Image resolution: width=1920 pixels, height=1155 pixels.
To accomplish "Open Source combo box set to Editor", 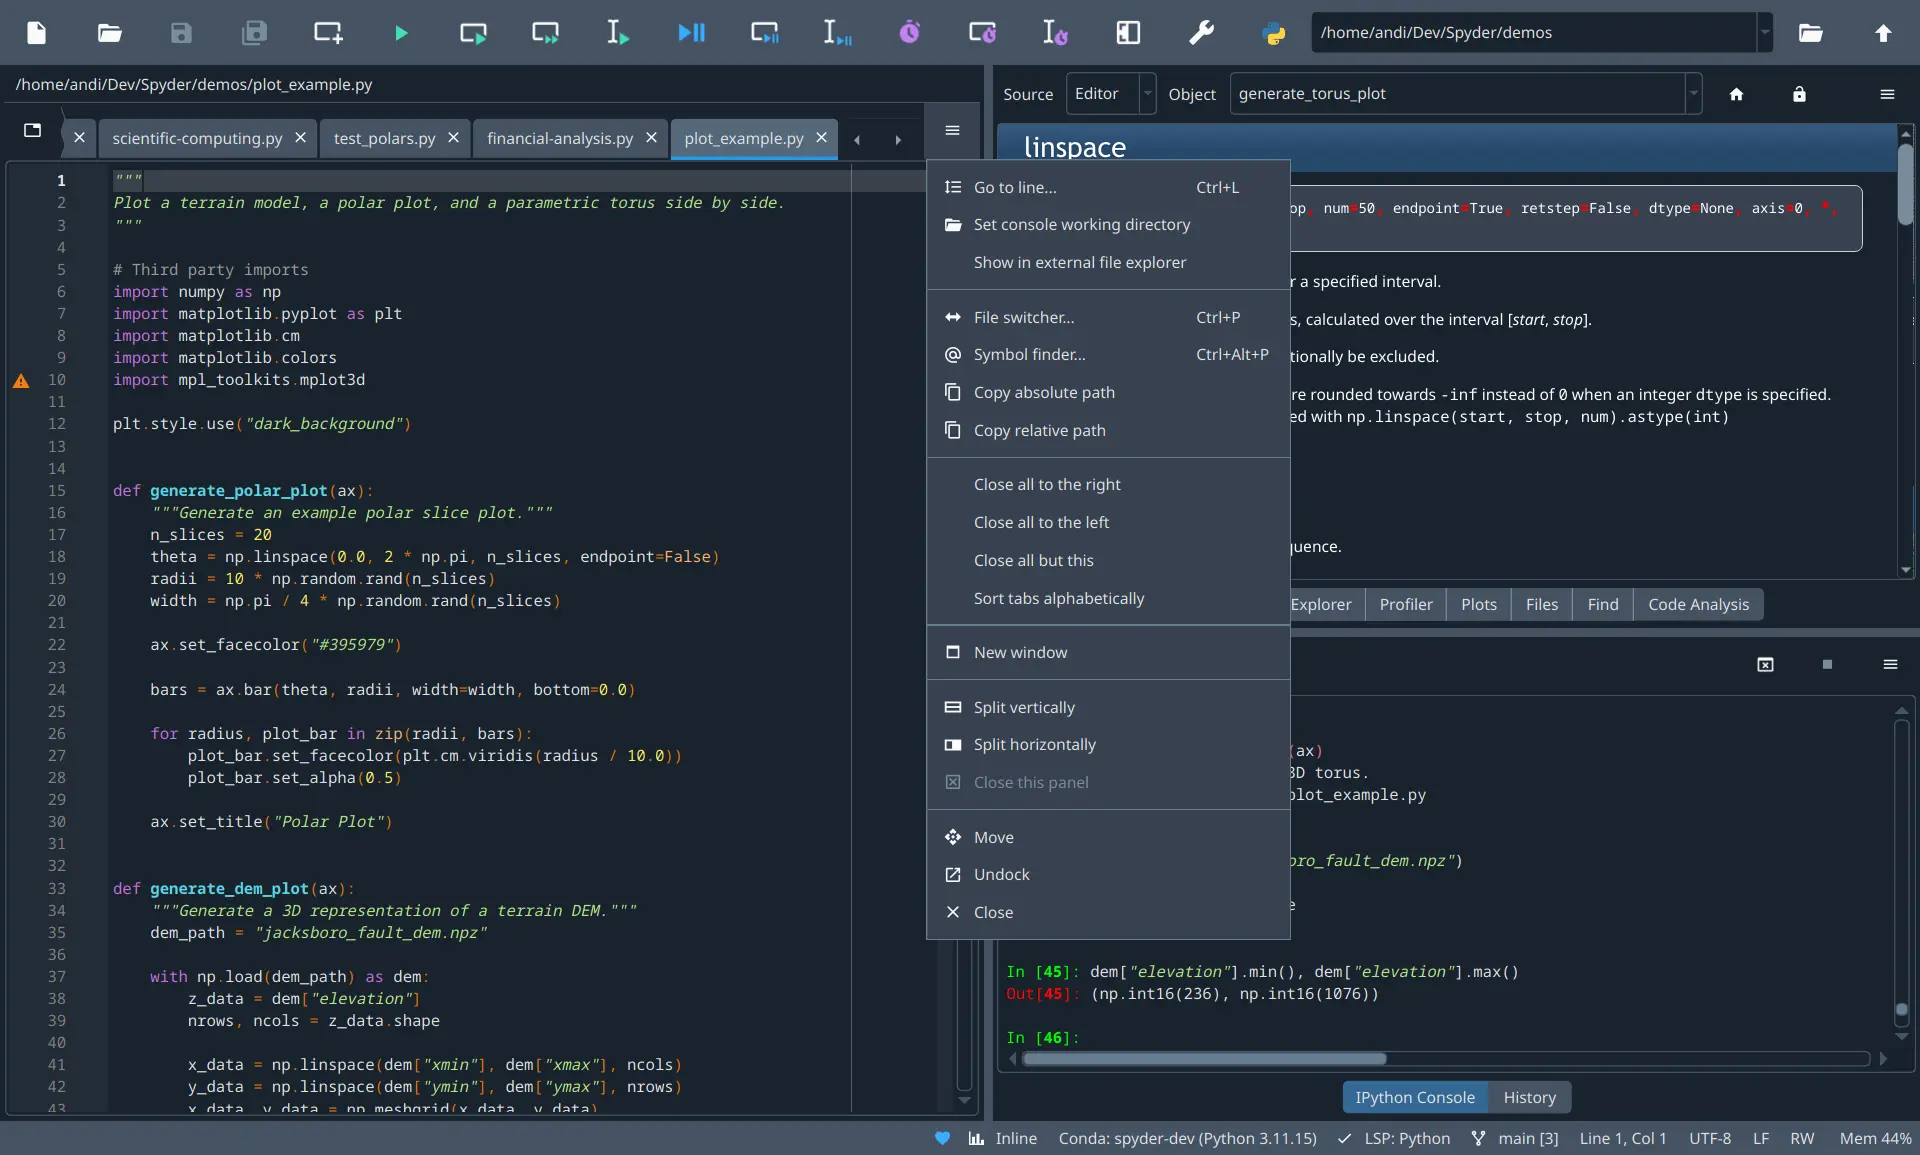I will coord(1110,93).
